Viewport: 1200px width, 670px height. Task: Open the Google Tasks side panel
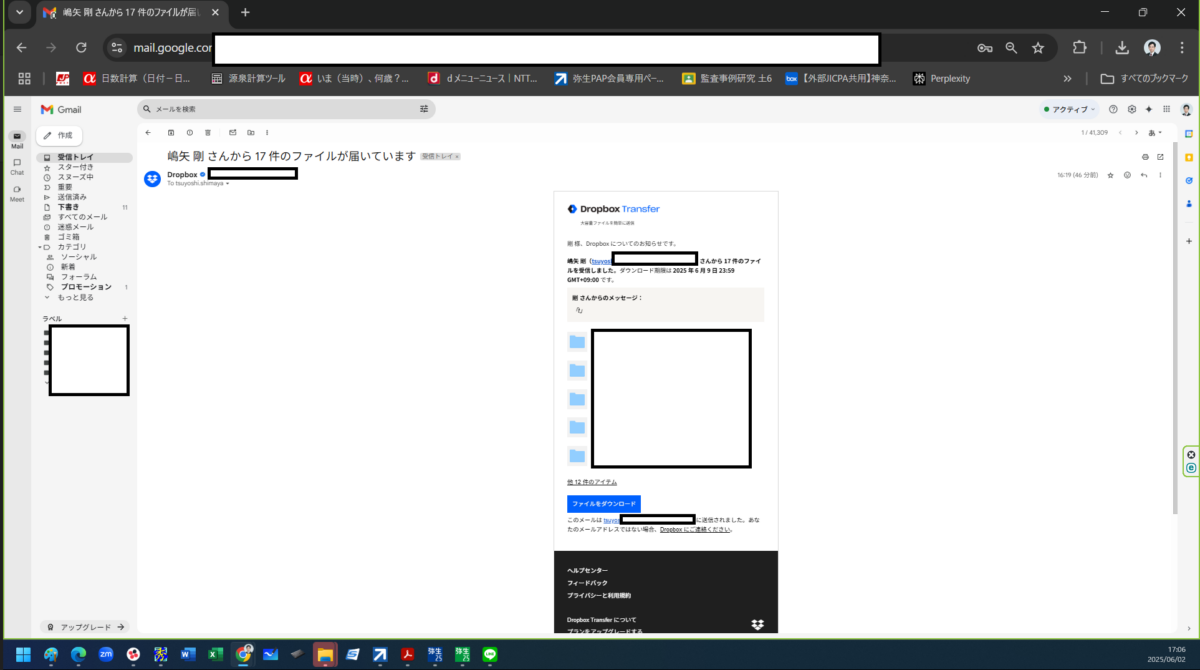tap(1189, 181)
